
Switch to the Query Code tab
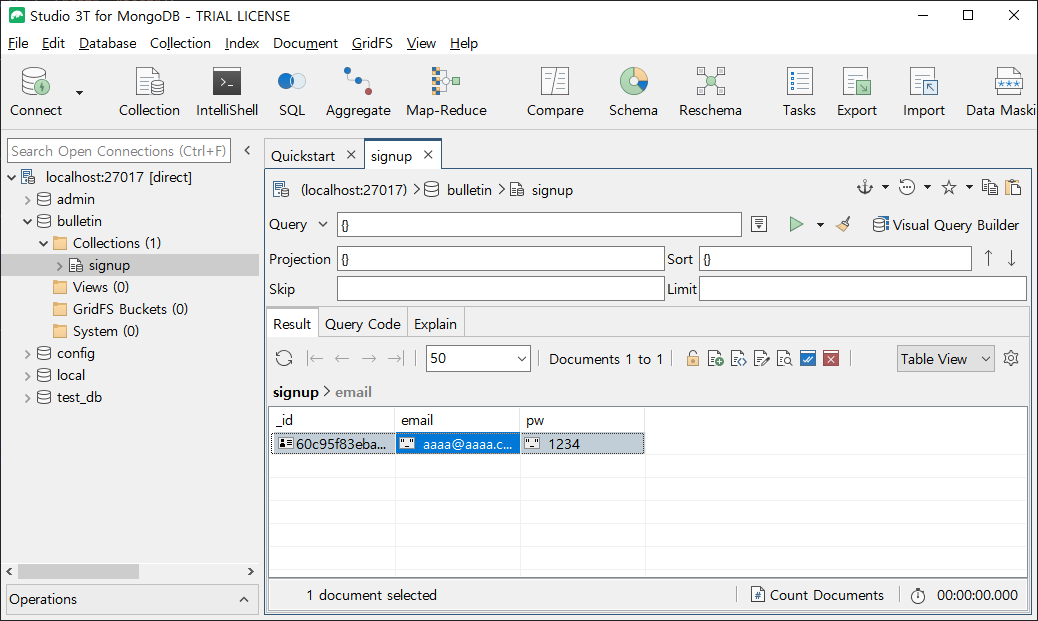click(363, 324)
